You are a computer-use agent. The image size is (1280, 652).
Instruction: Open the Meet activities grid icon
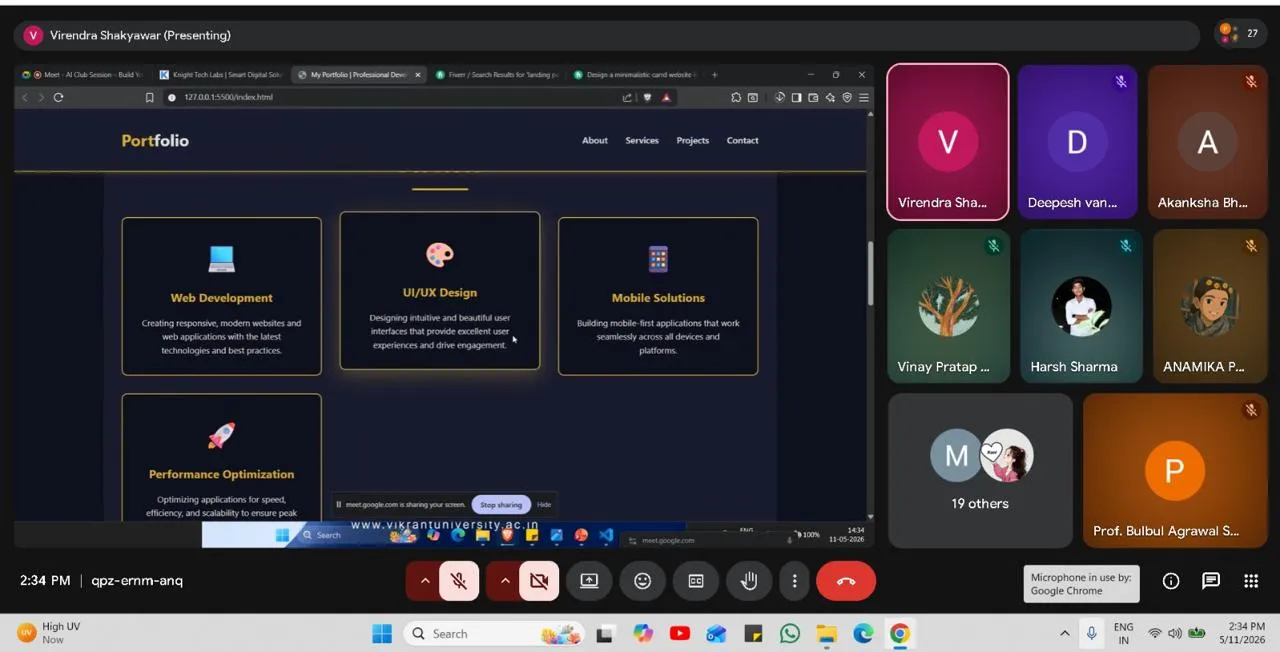[1251, 581]
